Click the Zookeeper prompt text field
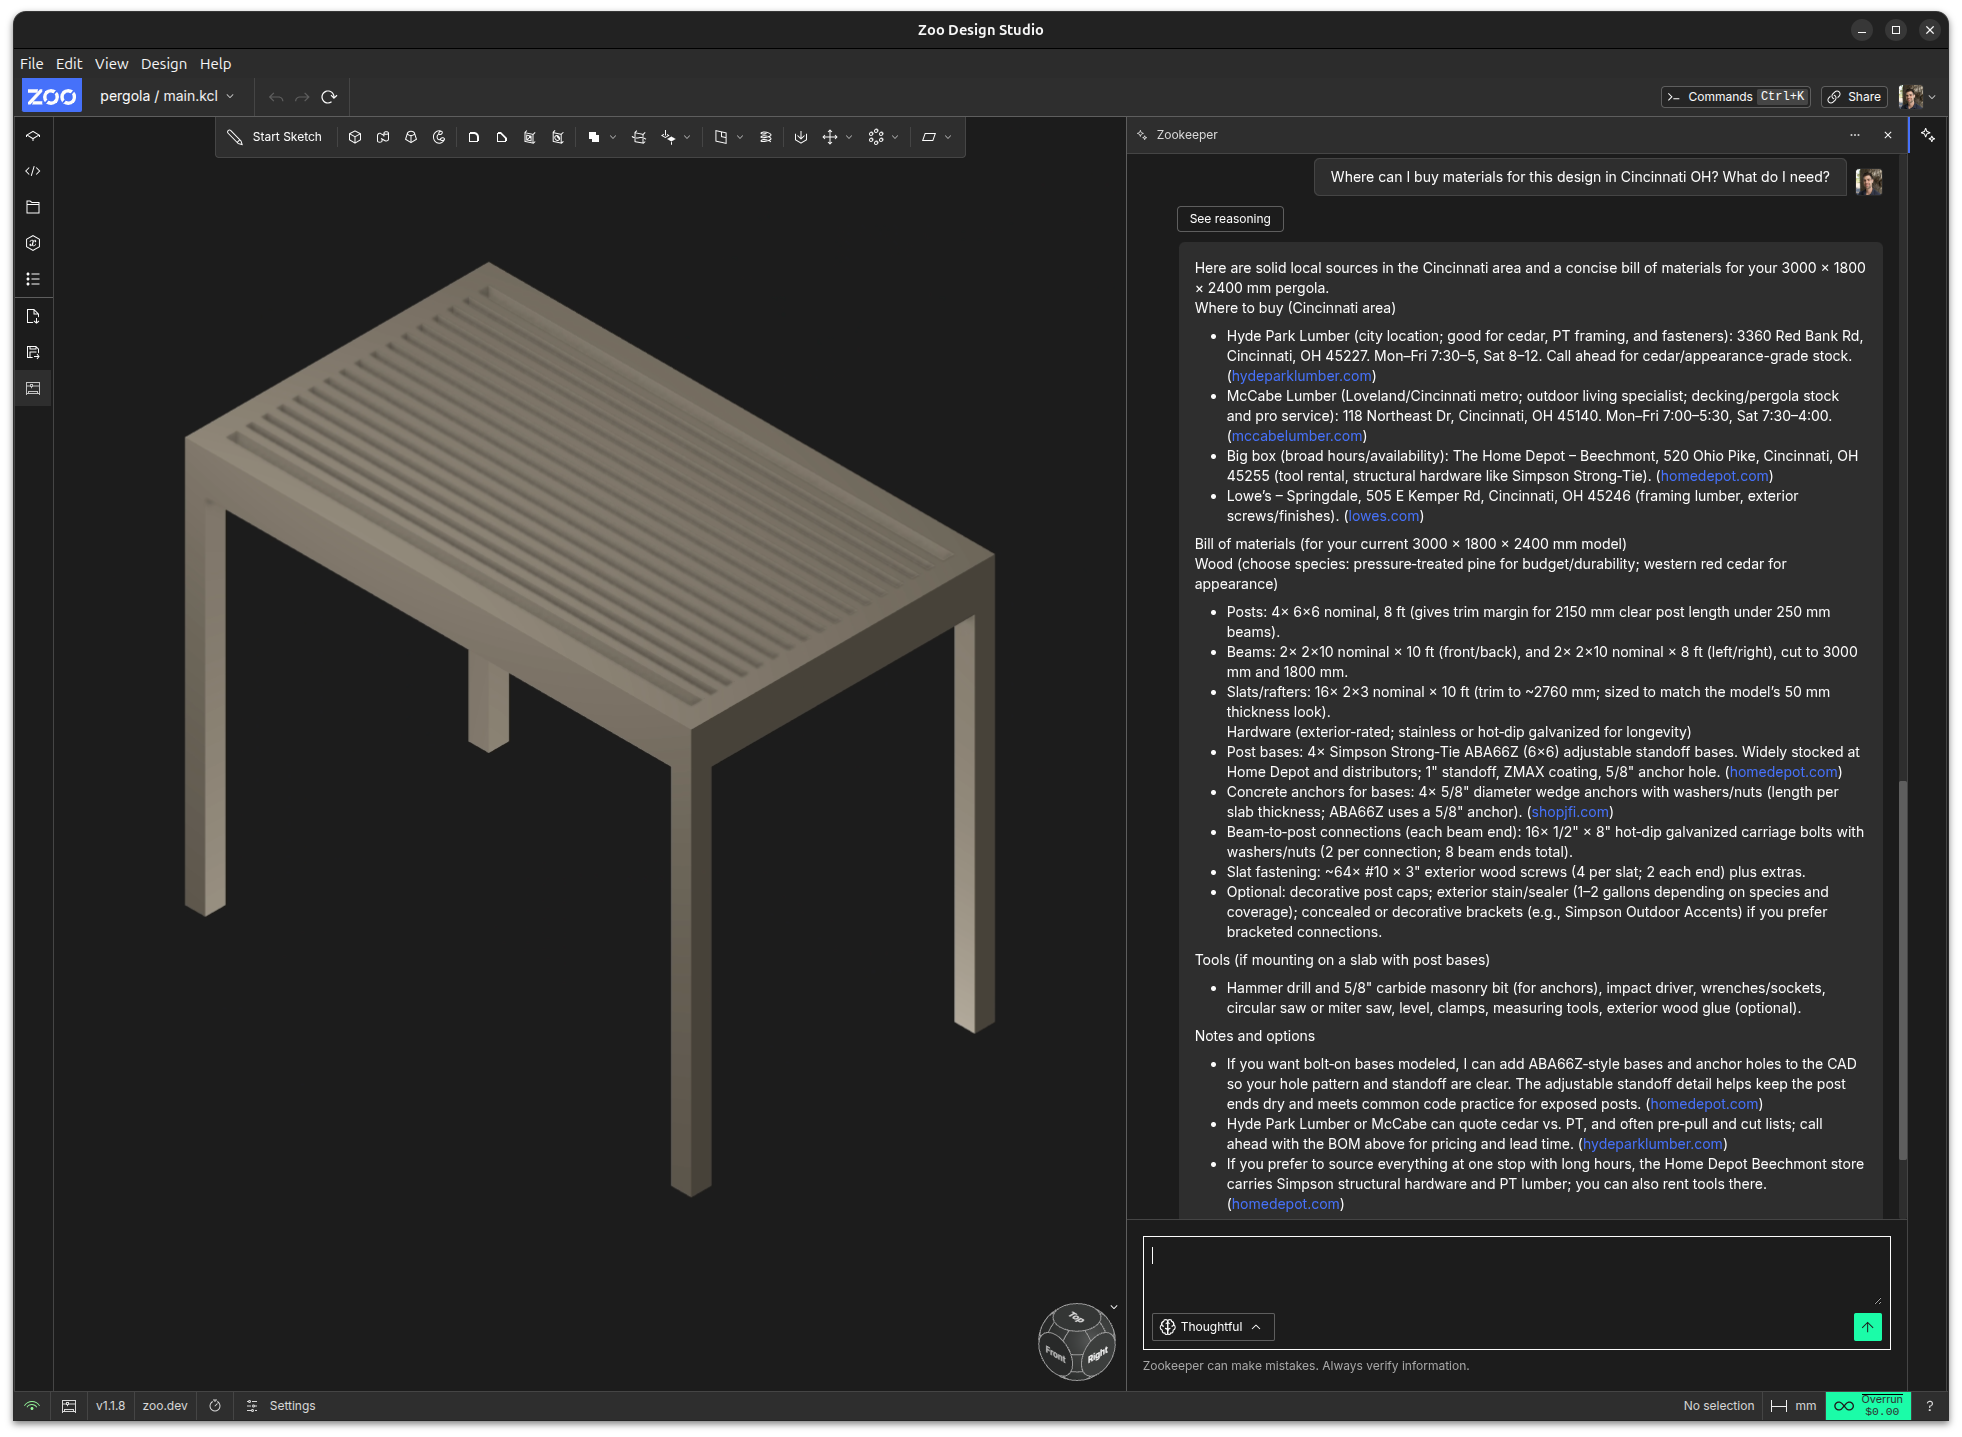 pyautogui.click(x=1515, y=1270)
